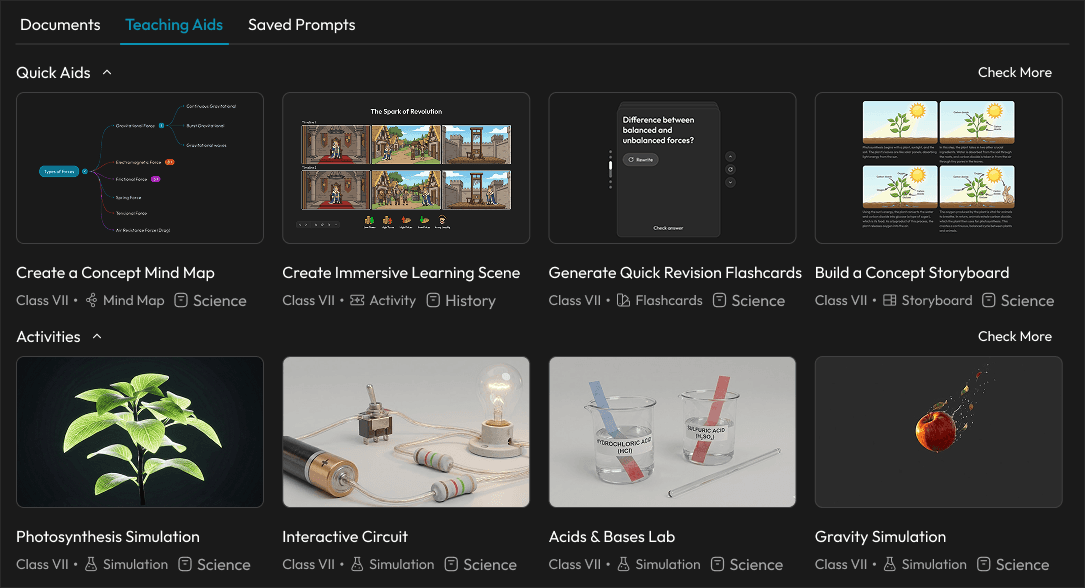The height and width of the screenshot is (588, 1085).
Task: Switch to the Documents tab
Action: [x=60, y=24]
